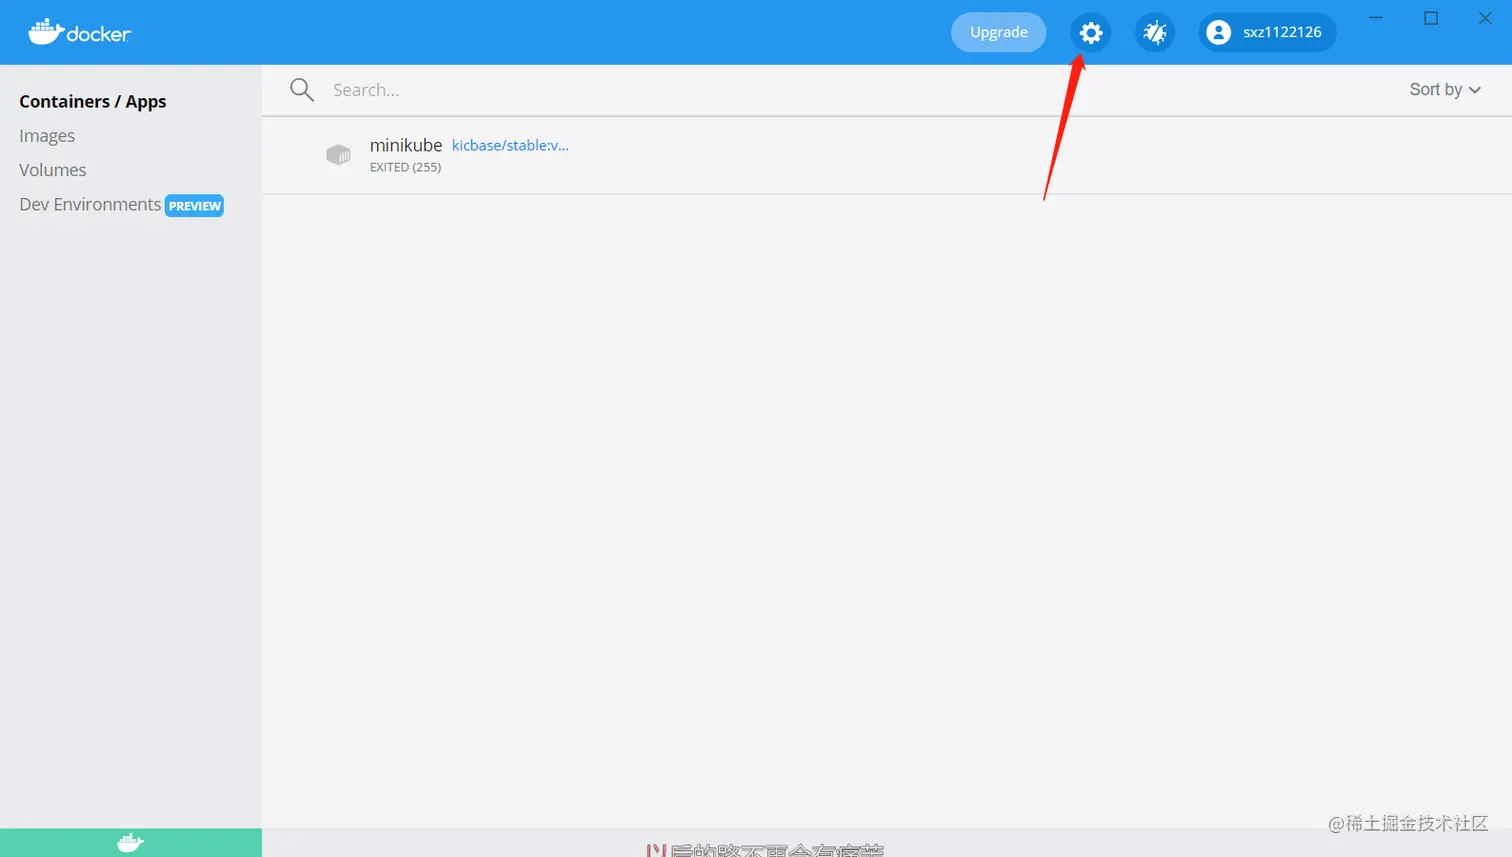Click the user avatar icon beside sxz1122126

pos(1218,32)
